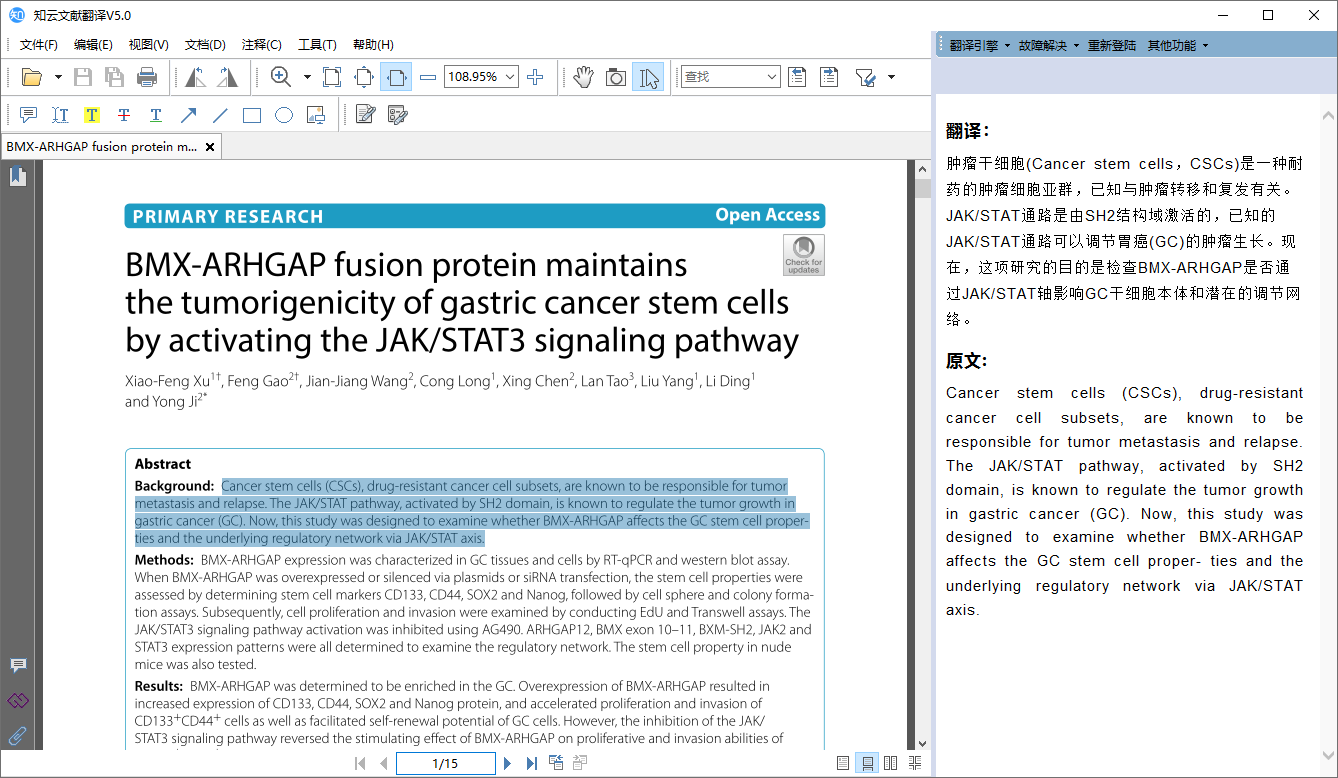Viewport: 1338px width, 778px height.
Task: Increase zoom with the plus button
Action: point(535,77)
